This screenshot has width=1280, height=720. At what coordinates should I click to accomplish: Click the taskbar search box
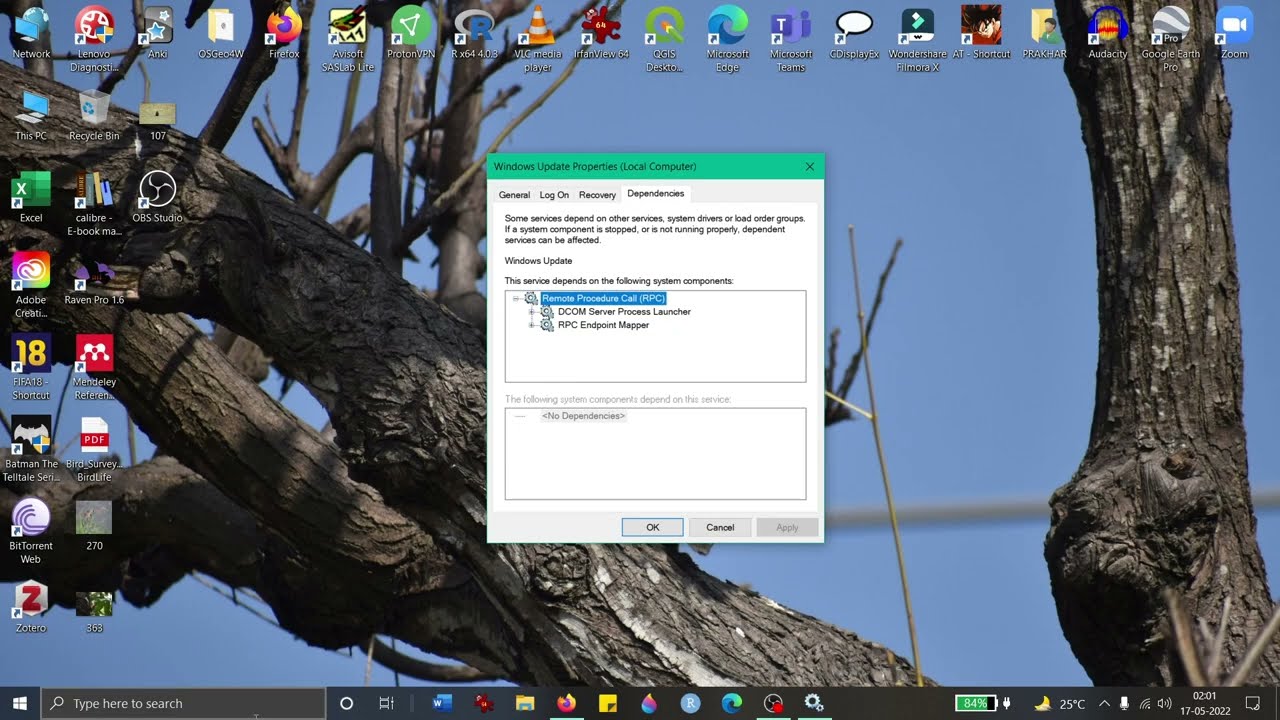tap(183, 703)
